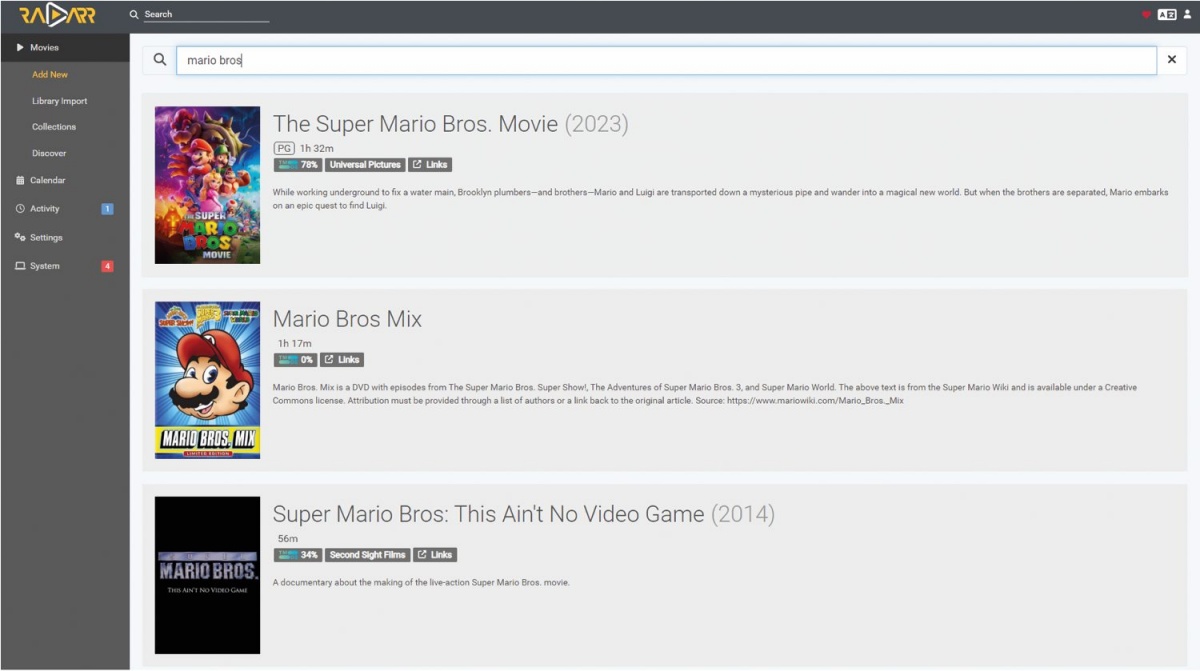
Task: Click the '1h 32m' runtime text
Action: click(317, 148)
